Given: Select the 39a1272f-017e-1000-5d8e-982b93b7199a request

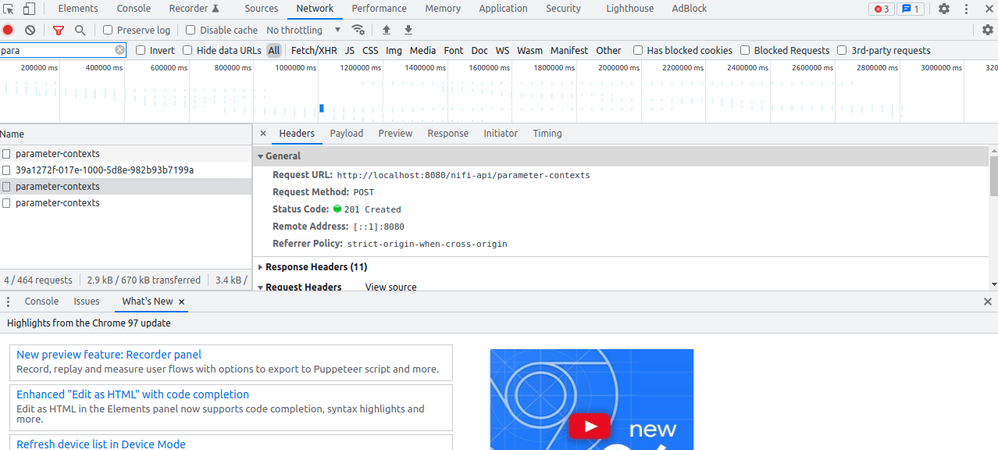Looking at the screenshot, I should tap(126, 170).
